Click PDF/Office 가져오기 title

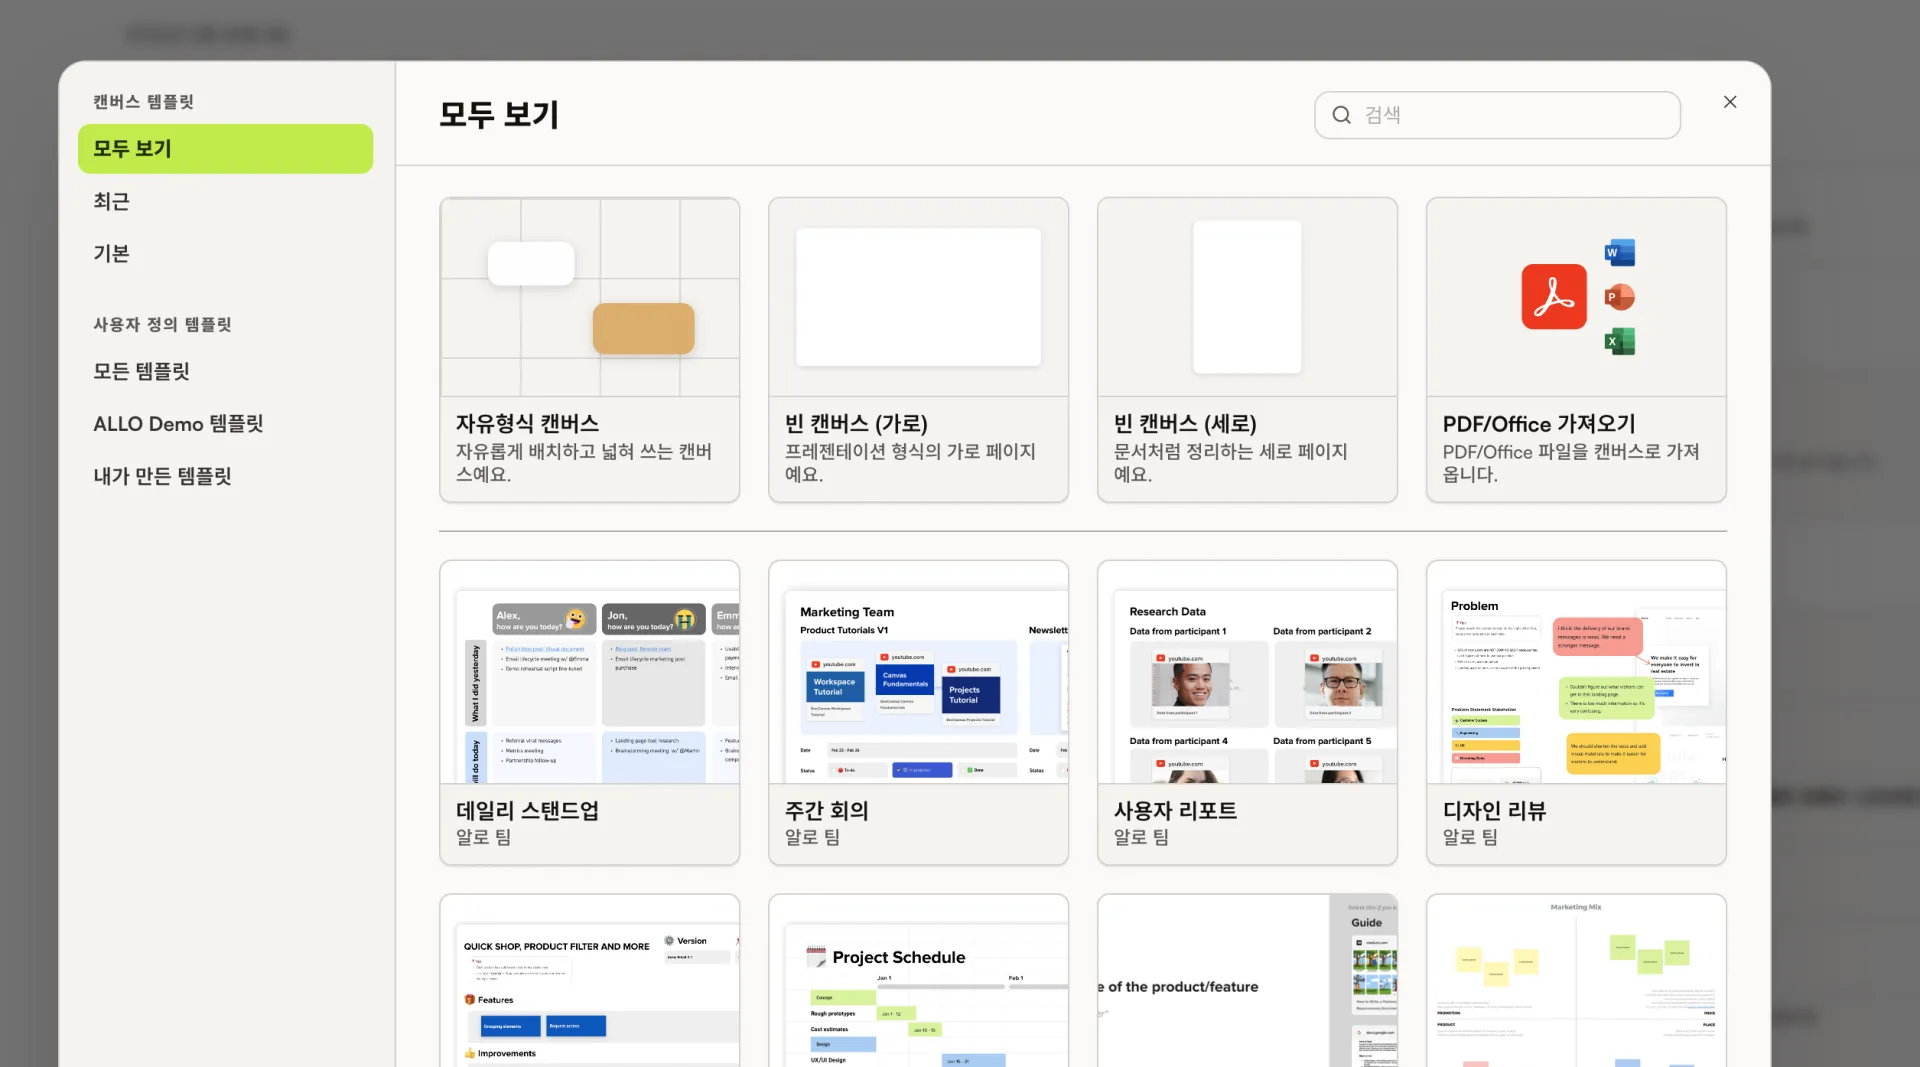[x=1539, y=424]
